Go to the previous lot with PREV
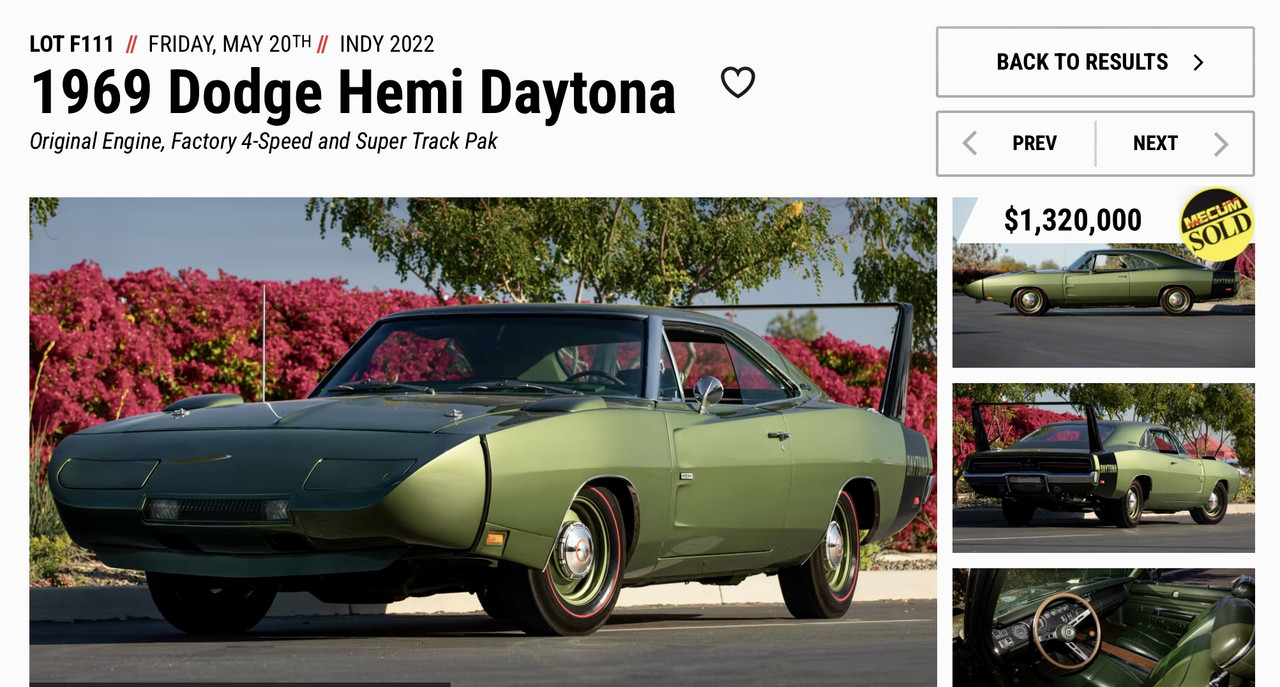Screen dimensions: 1280x687 pos(1016,143)
